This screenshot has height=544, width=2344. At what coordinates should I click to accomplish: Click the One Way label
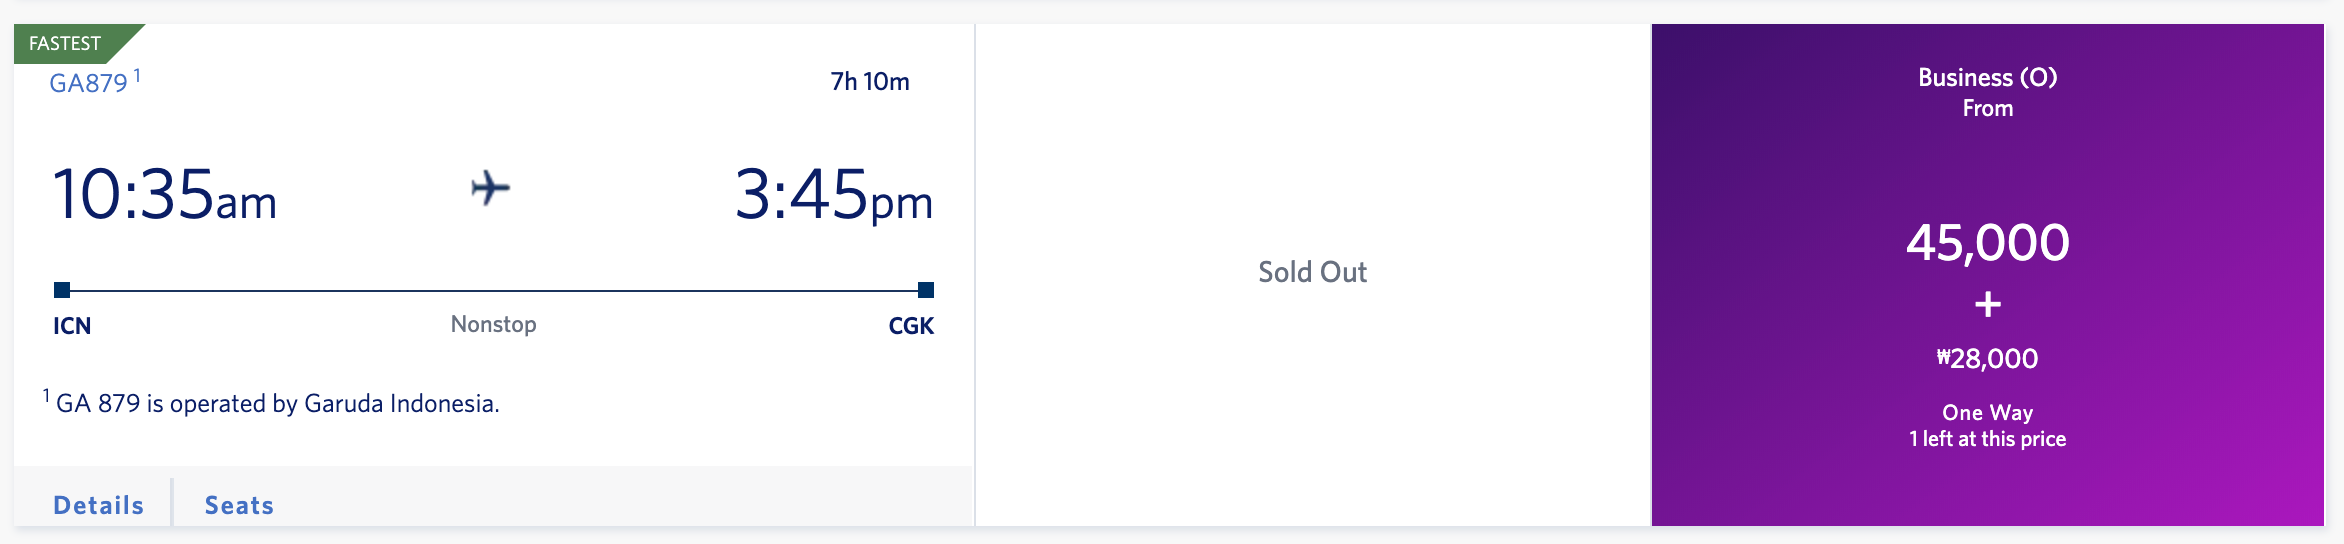tap(1987, 412)
